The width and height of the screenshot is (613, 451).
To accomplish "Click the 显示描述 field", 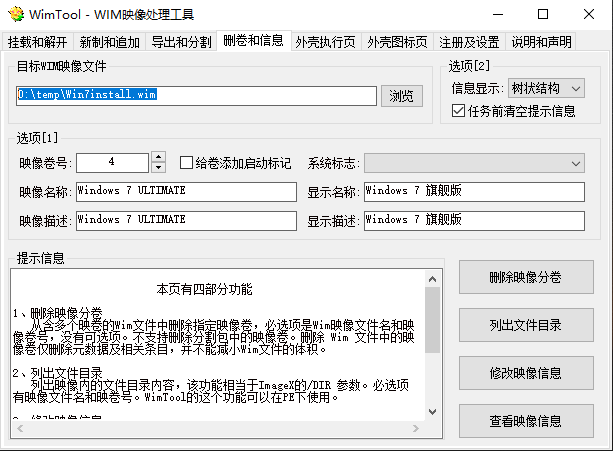I will 474,221.
